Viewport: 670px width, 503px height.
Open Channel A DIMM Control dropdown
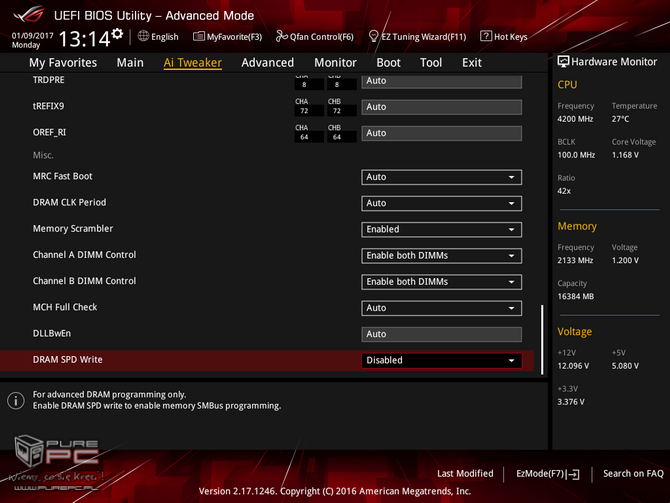[x=441, y=256]
